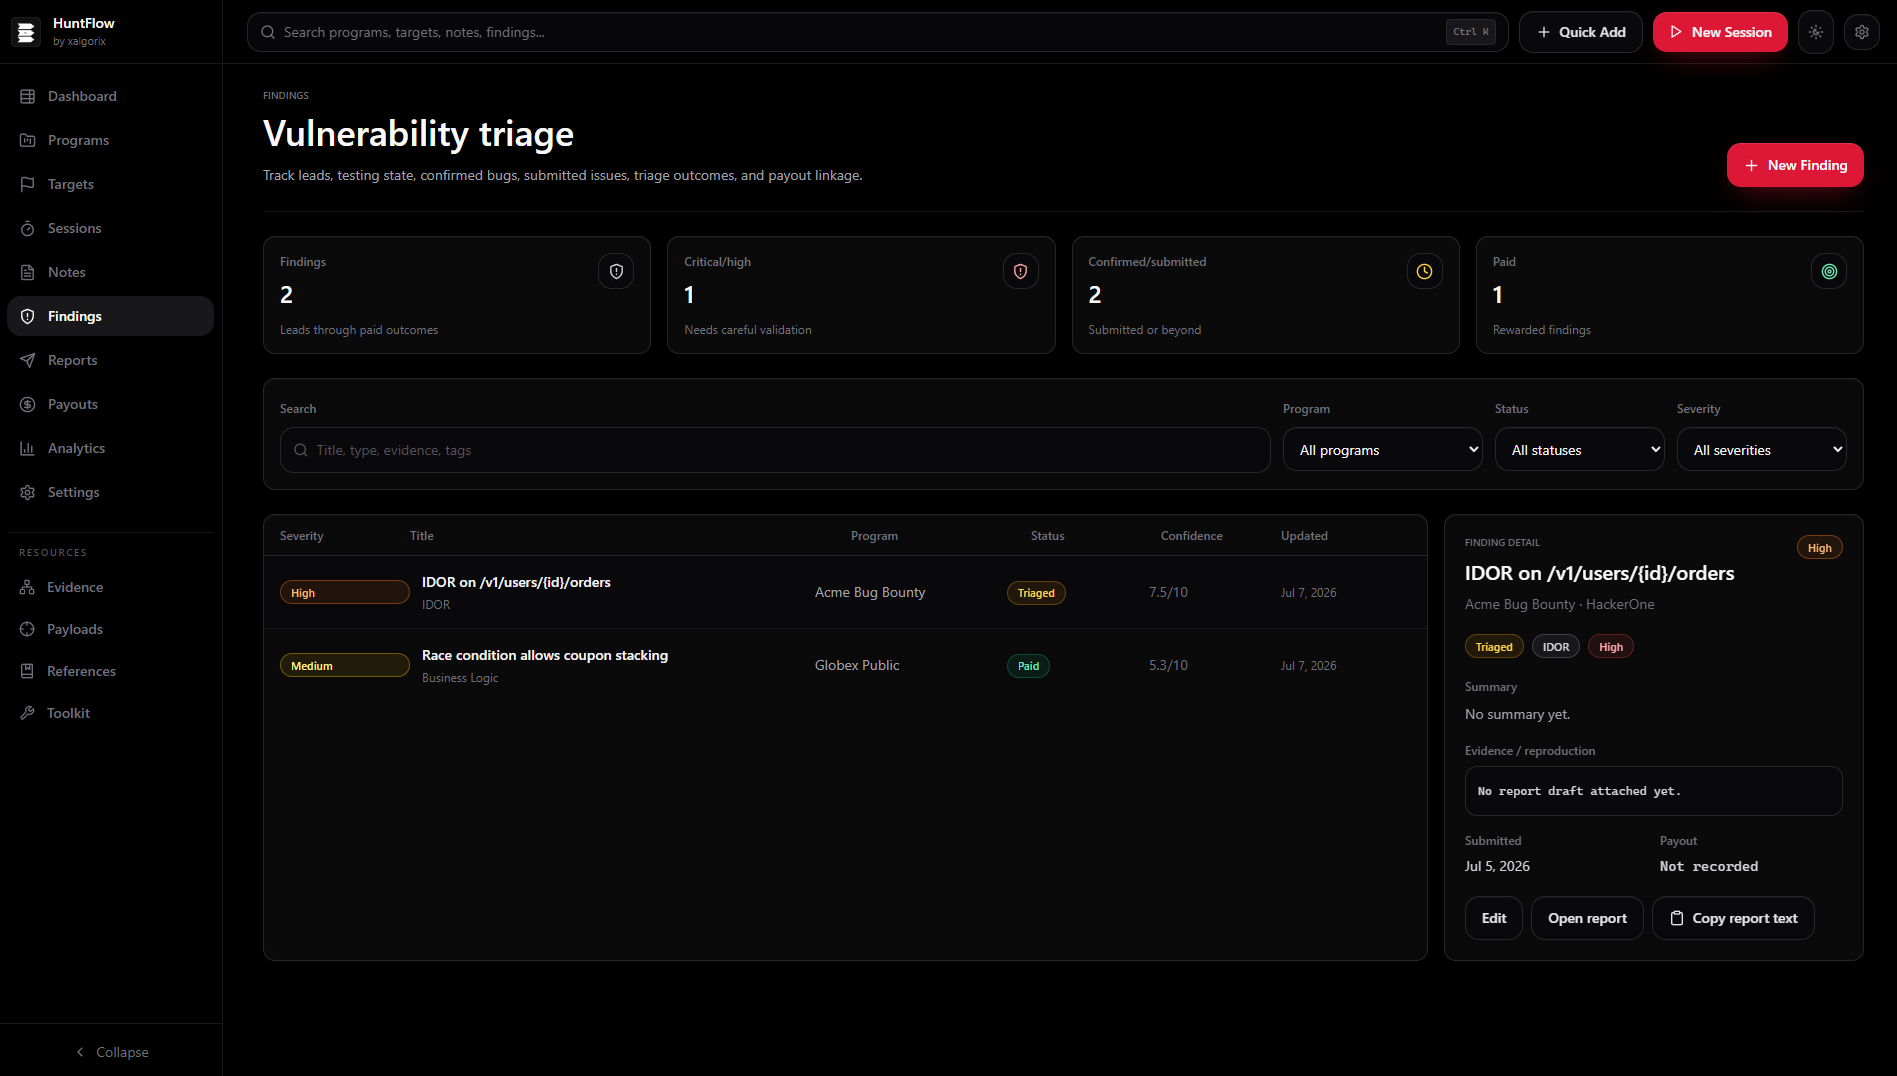Click the Ctrl K shortcut badge

click(1470, 32)
